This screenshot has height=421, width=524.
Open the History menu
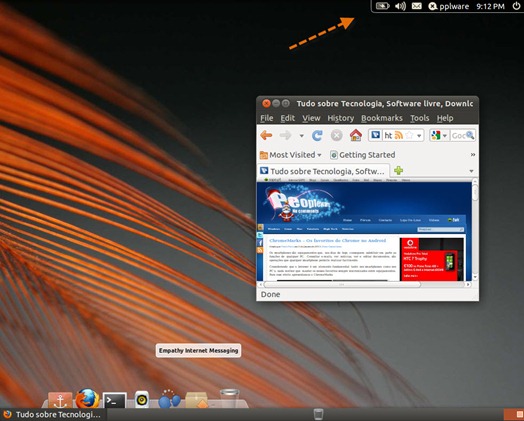coord(341,118)
